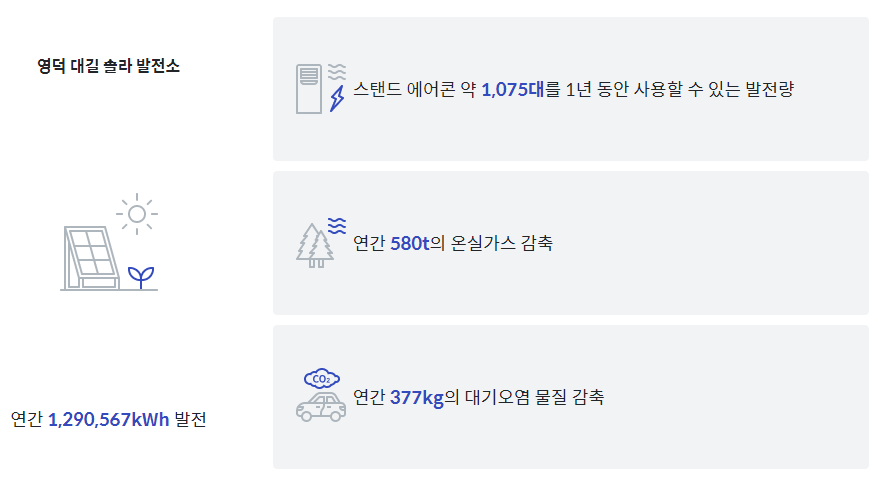Click the 대기오염 물질 감축 card

coord(571,397)
